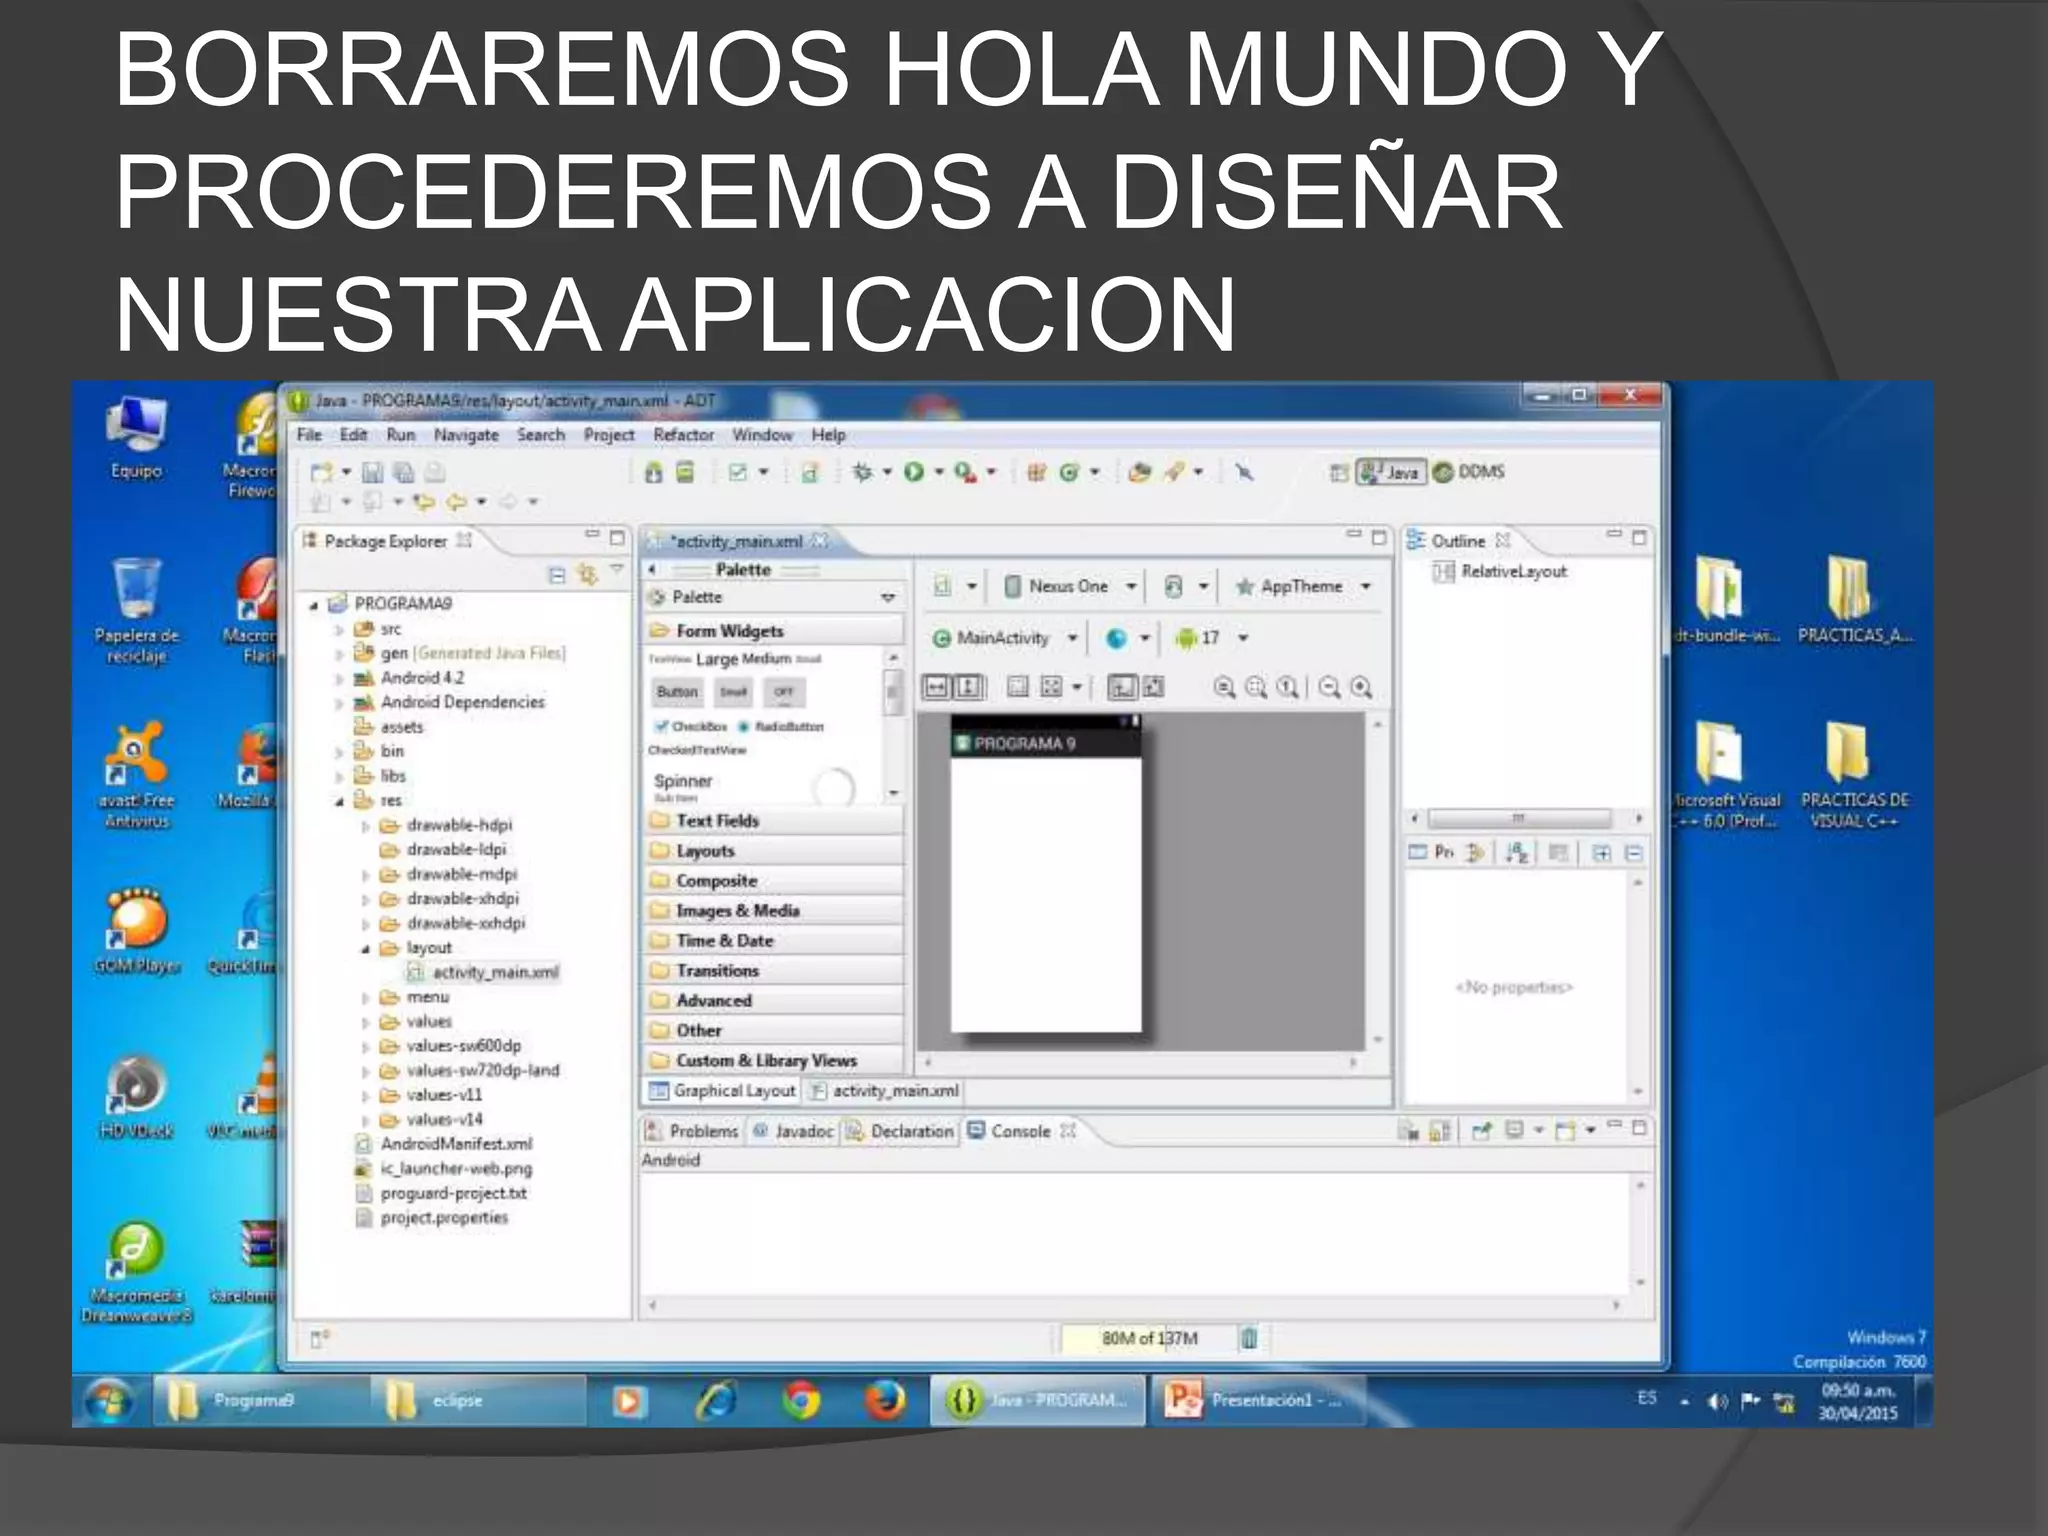Screen dimensions: 2048x1536
Task: Click Collapse All in Package Explorer
Action: click(x=557, y=574)
